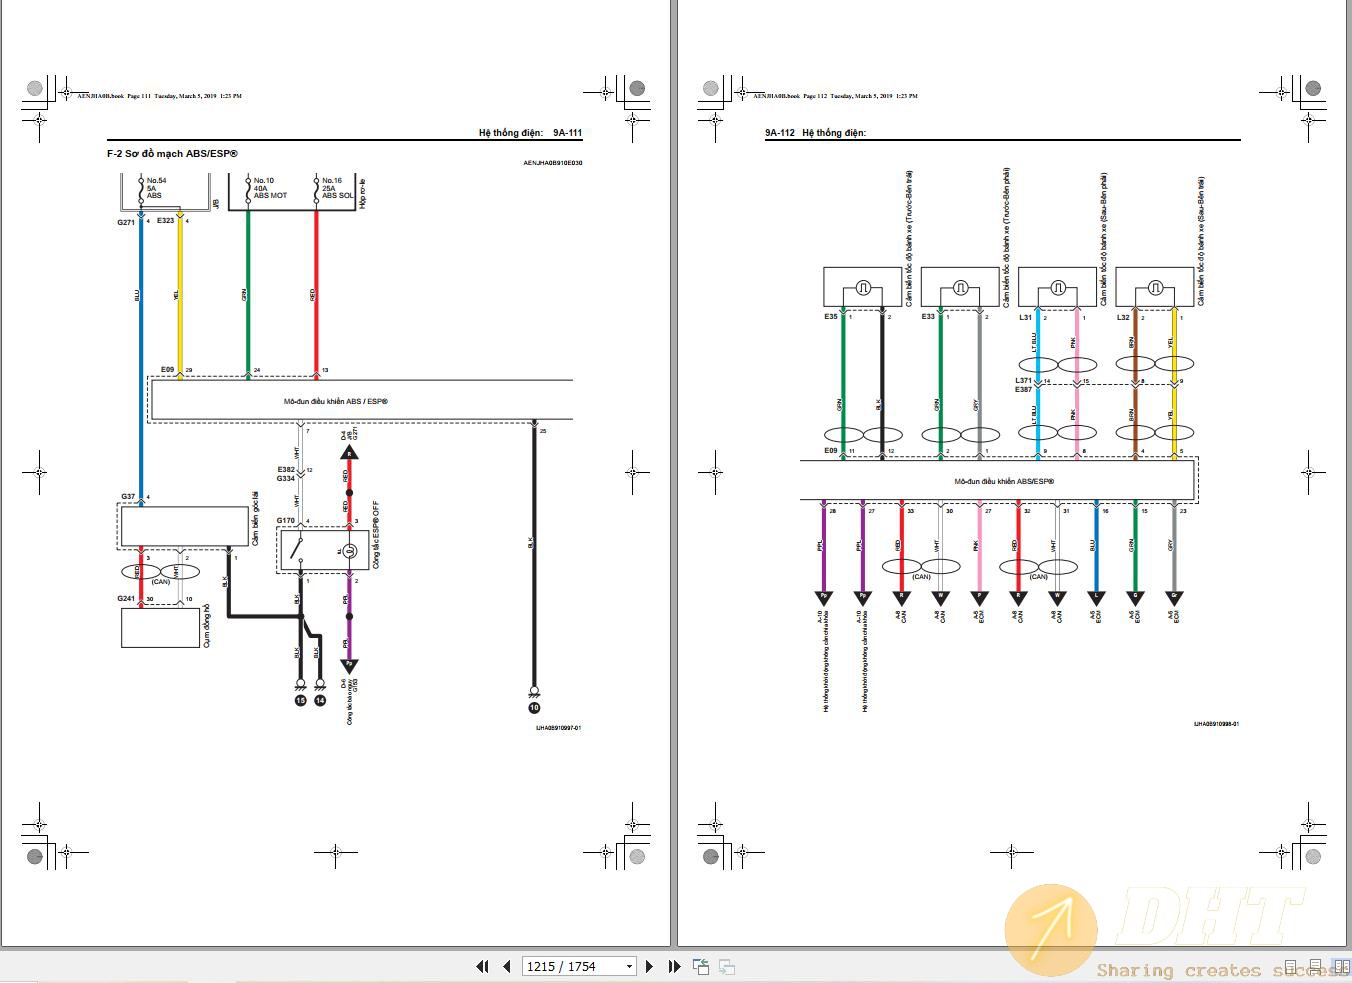Click the connector label "E35"
Screen dimensions: 1352x983
(831, 317)
